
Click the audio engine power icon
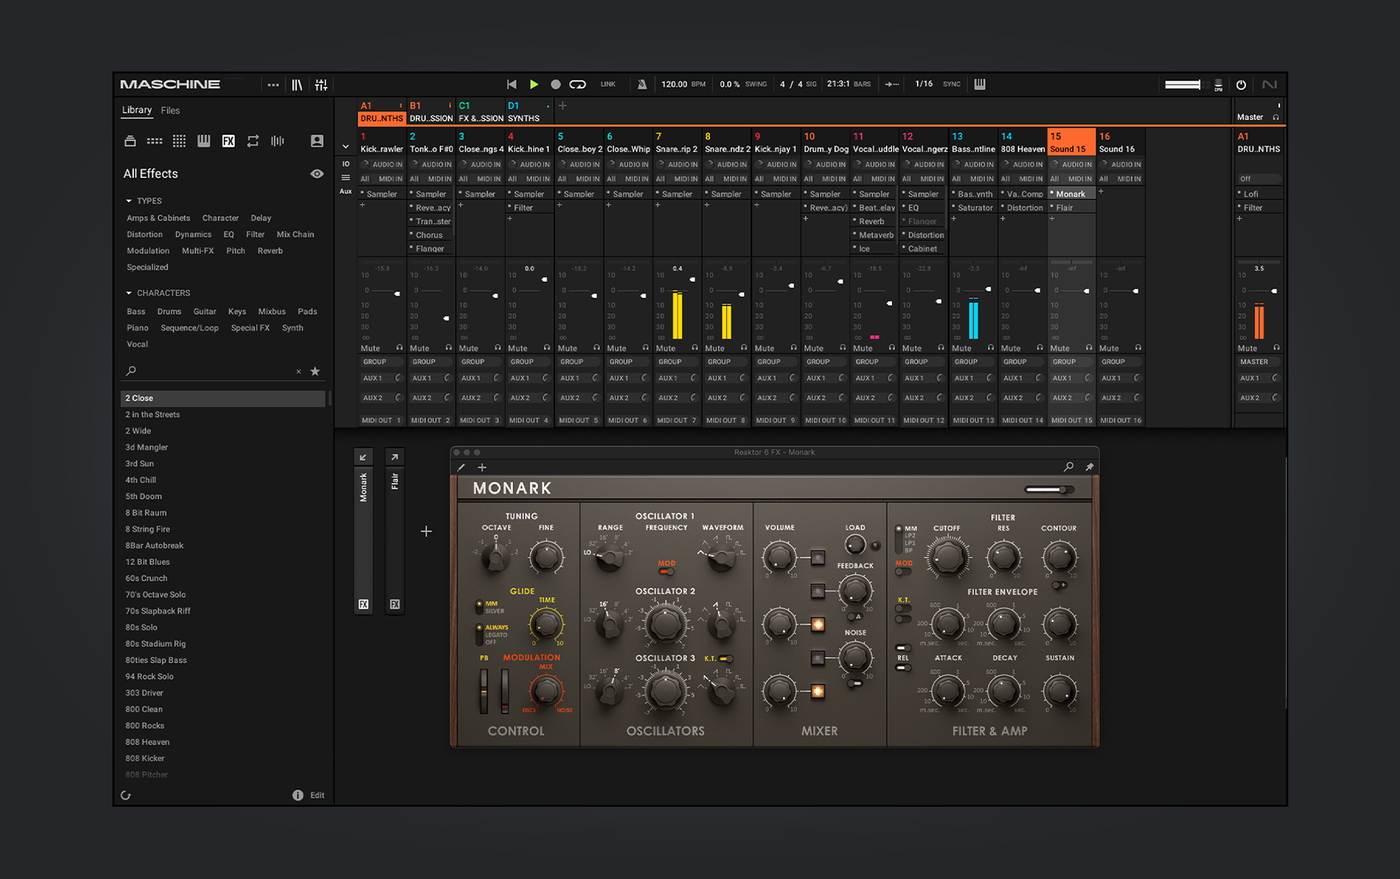coord(1241,85)
